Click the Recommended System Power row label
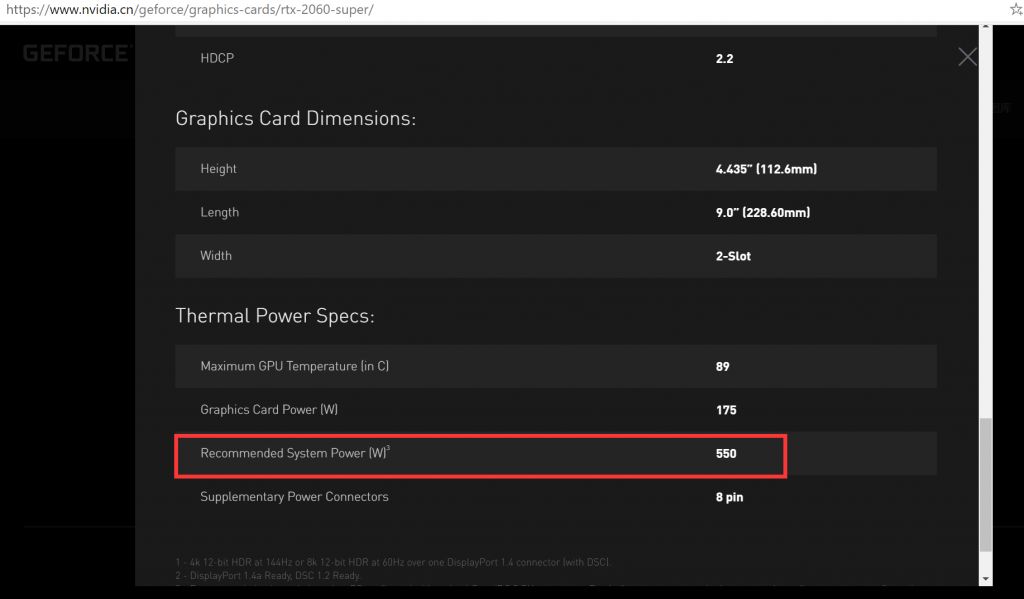This screenshot has height=599, width=1024. (x=295, y=453)
